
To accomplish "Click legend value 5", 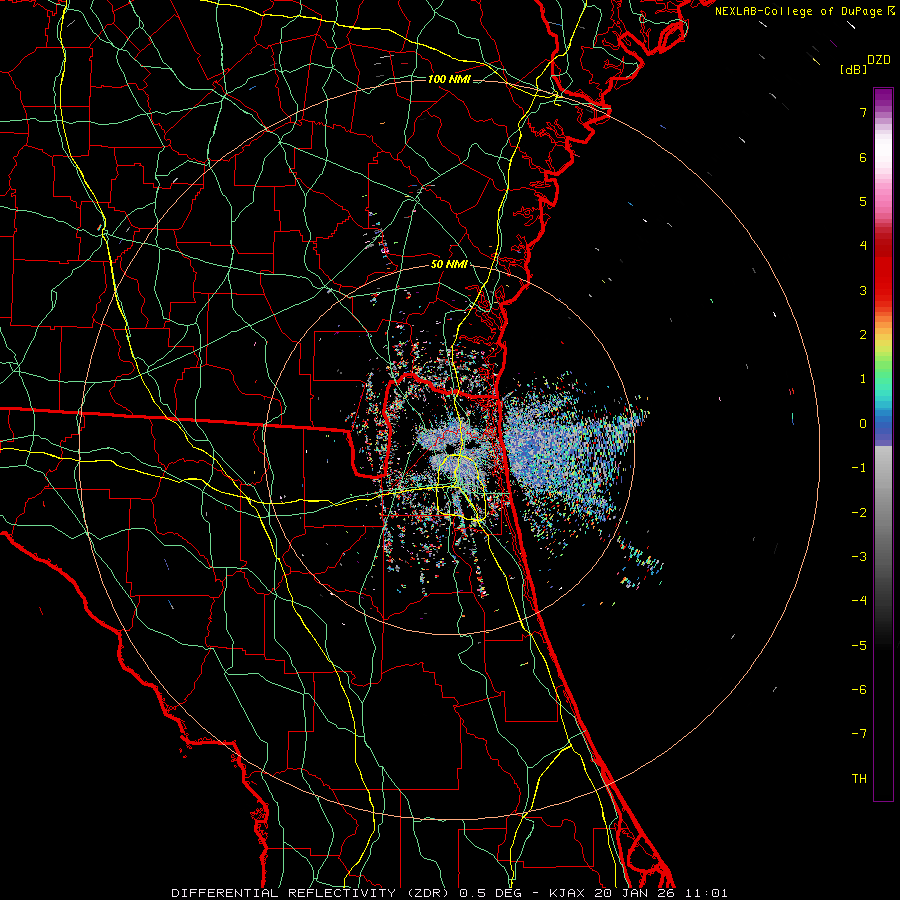I will pyautogui.click(x=863, y=201).
